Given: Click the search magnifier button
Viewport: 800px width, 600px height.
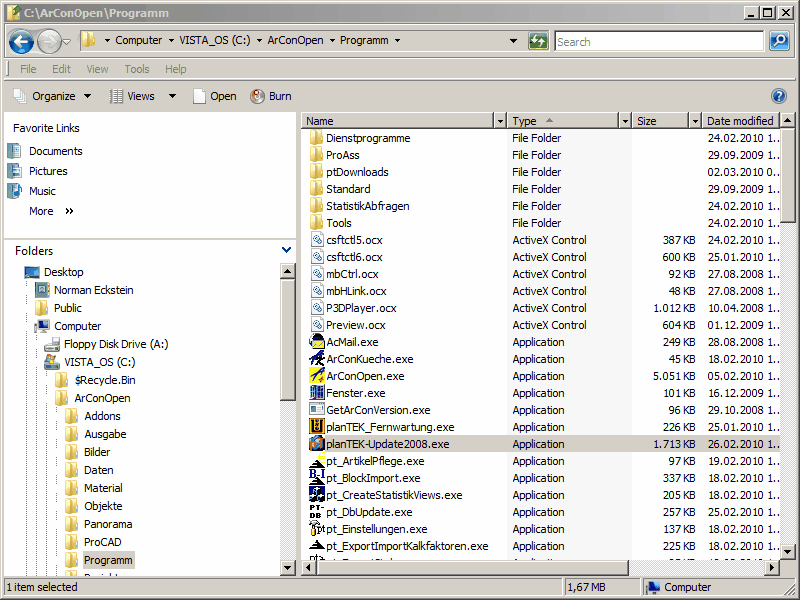Looking at the screenshot, I should click(x=779, y=41).
